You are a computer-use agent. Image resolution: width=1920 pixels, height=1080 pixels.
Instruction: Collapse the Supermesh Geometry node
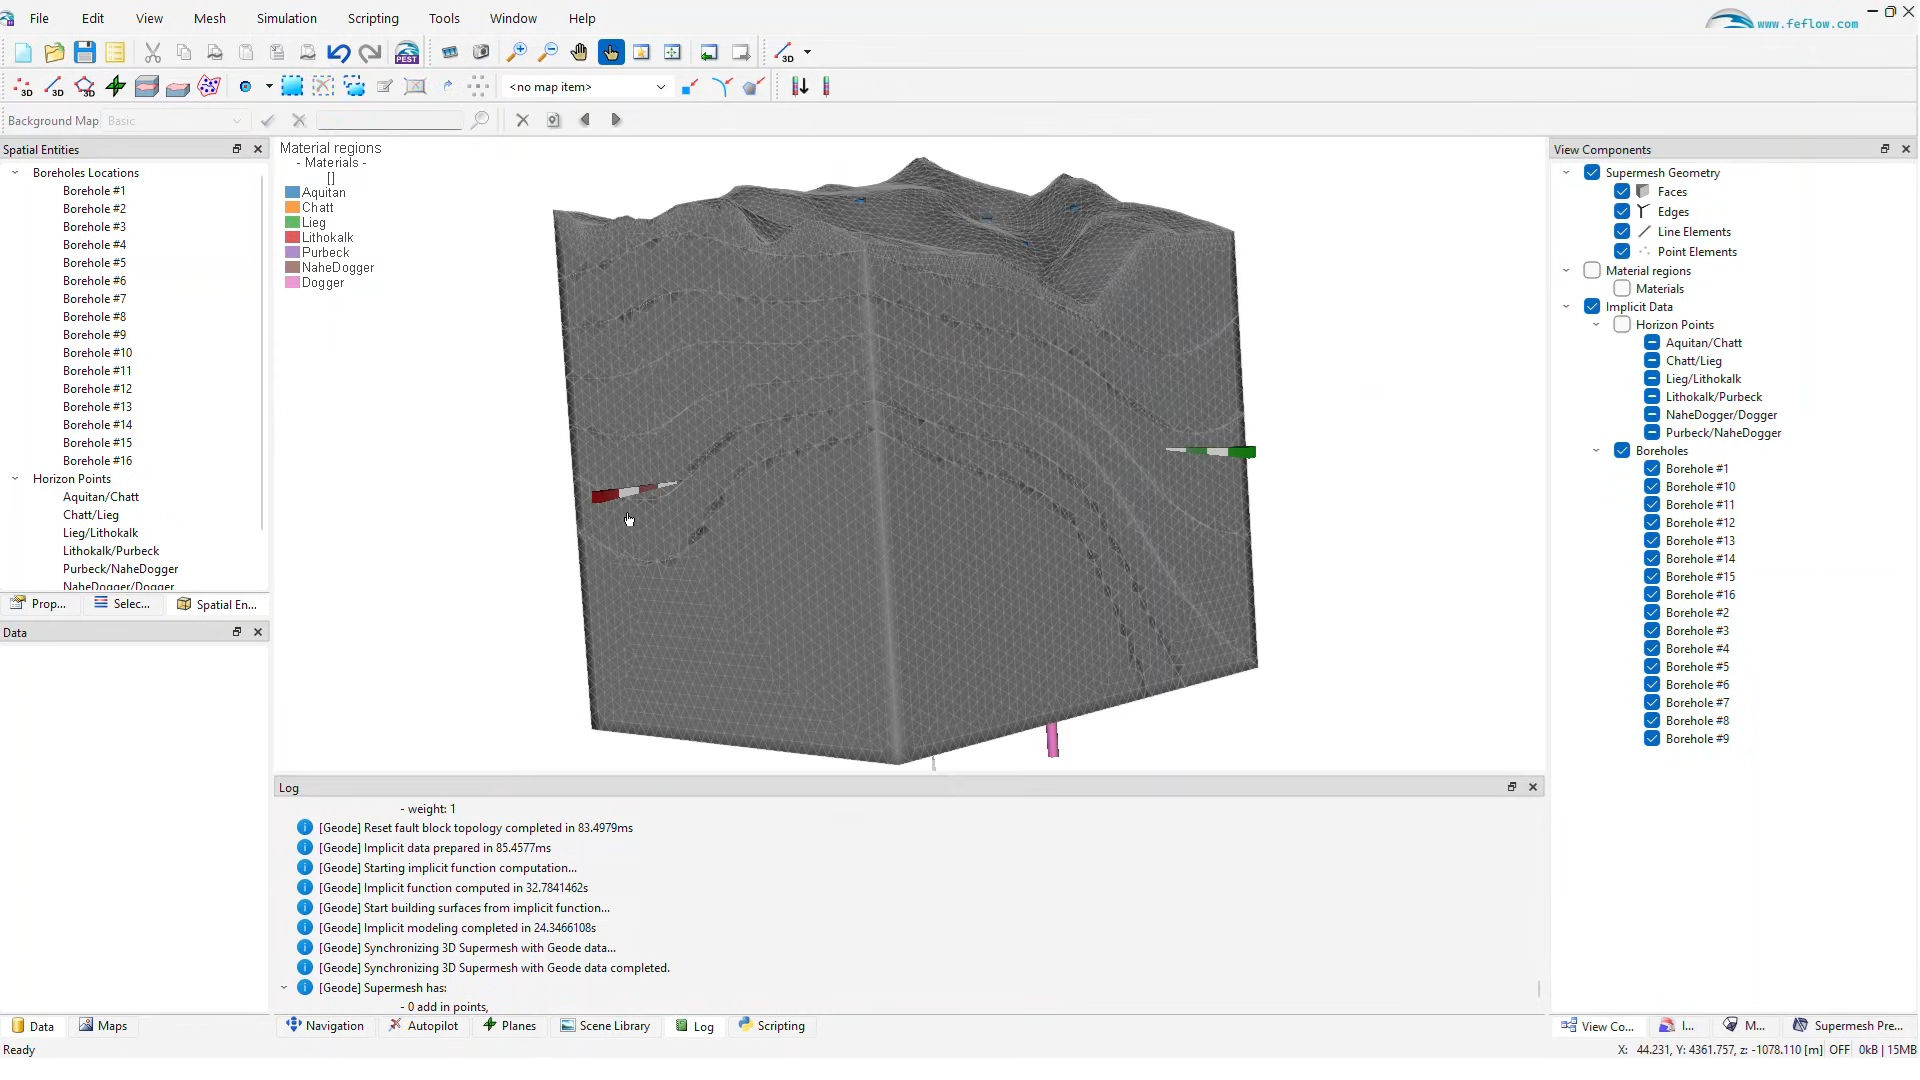pos(1566,173)
